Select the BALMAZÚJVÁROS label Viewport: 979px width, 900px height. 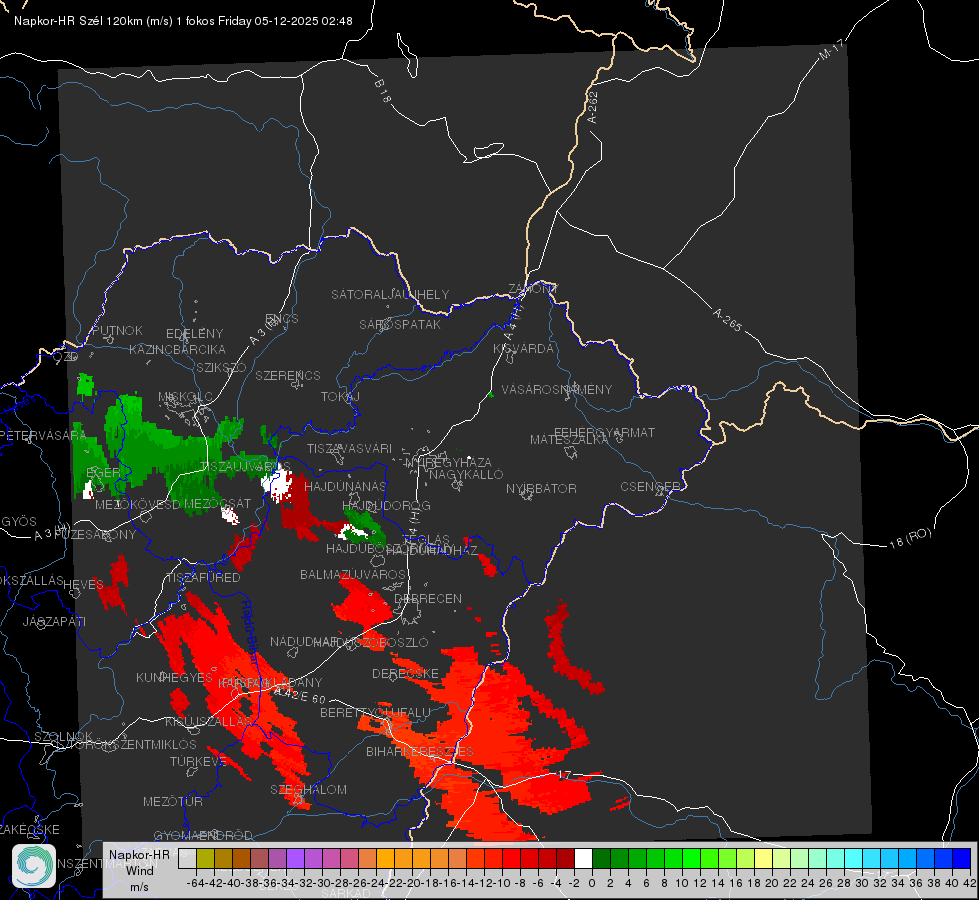click(x=353, y=574)
